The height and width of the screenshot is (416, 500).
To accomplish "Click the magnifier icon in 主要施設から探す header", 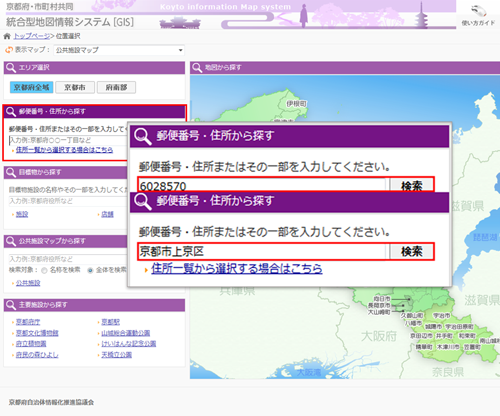I will (11, 305).
